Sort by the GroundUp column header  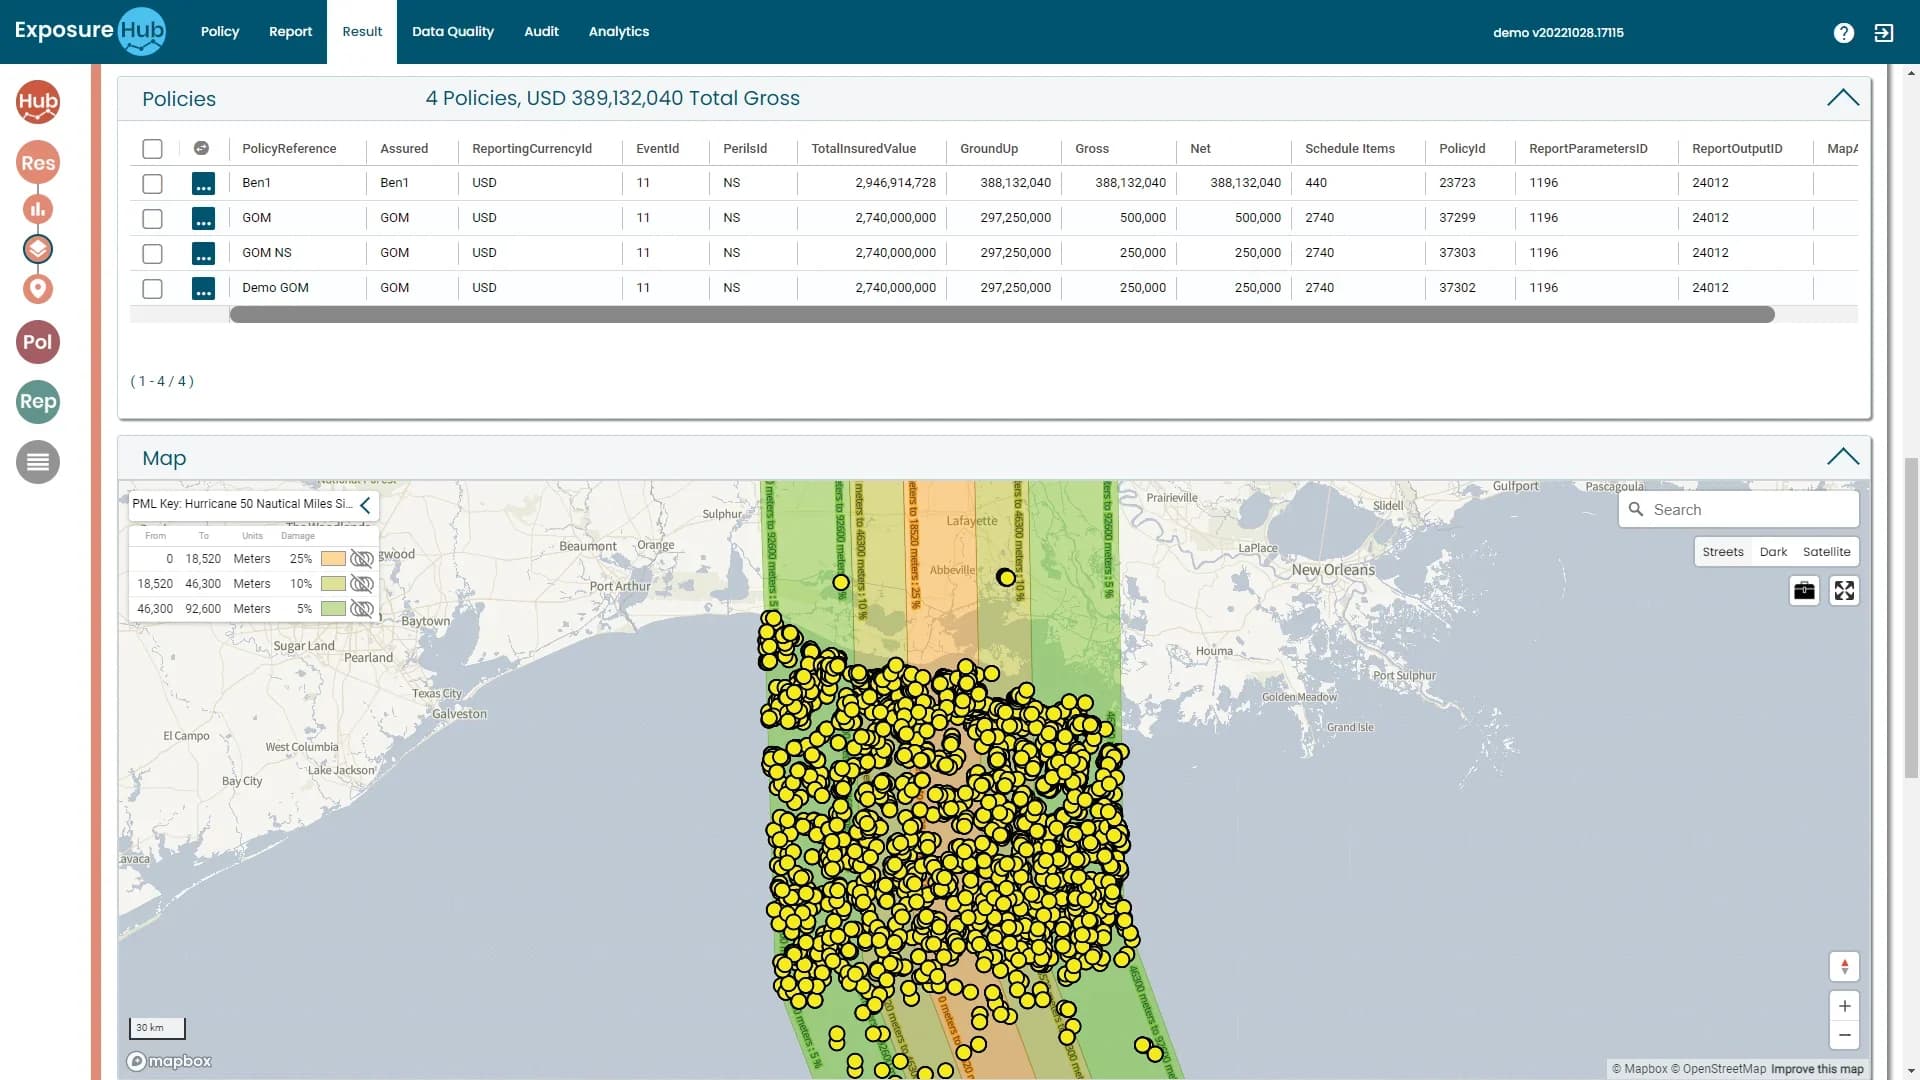click(x=989, y=148)
